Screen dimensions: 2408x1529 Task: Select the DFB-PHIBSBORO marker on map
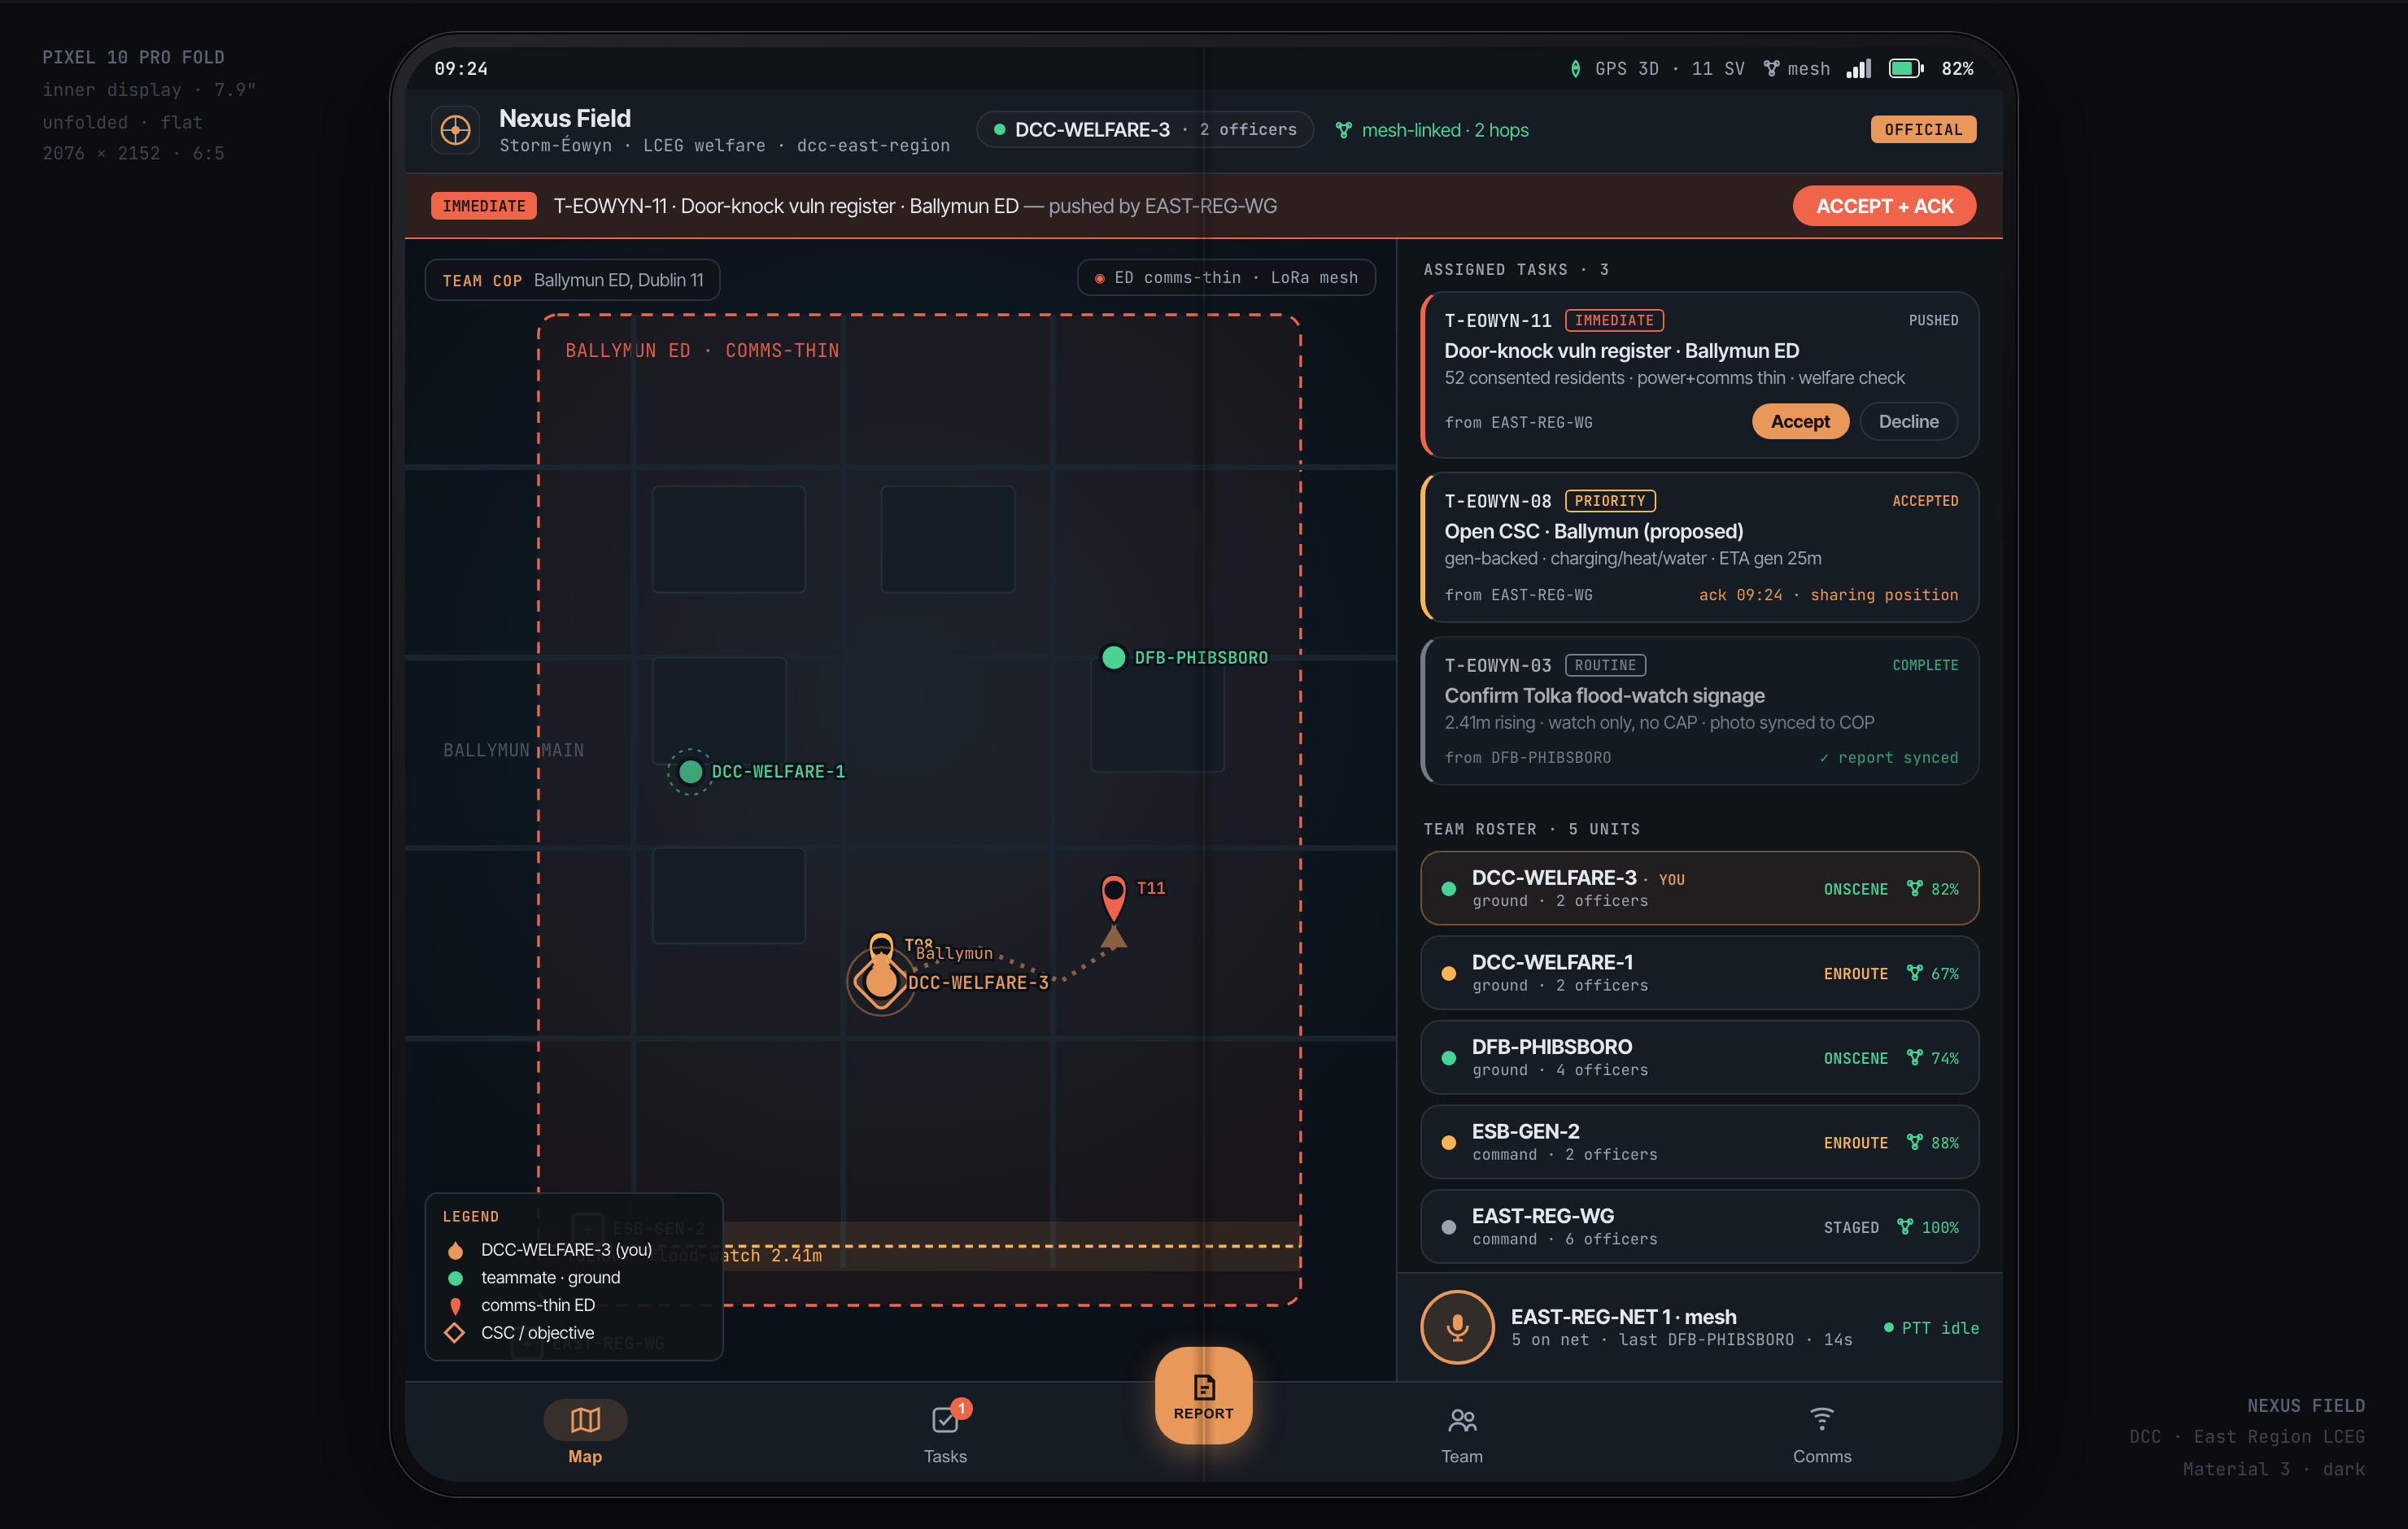pyautogui.click(x=1113, y=657)
